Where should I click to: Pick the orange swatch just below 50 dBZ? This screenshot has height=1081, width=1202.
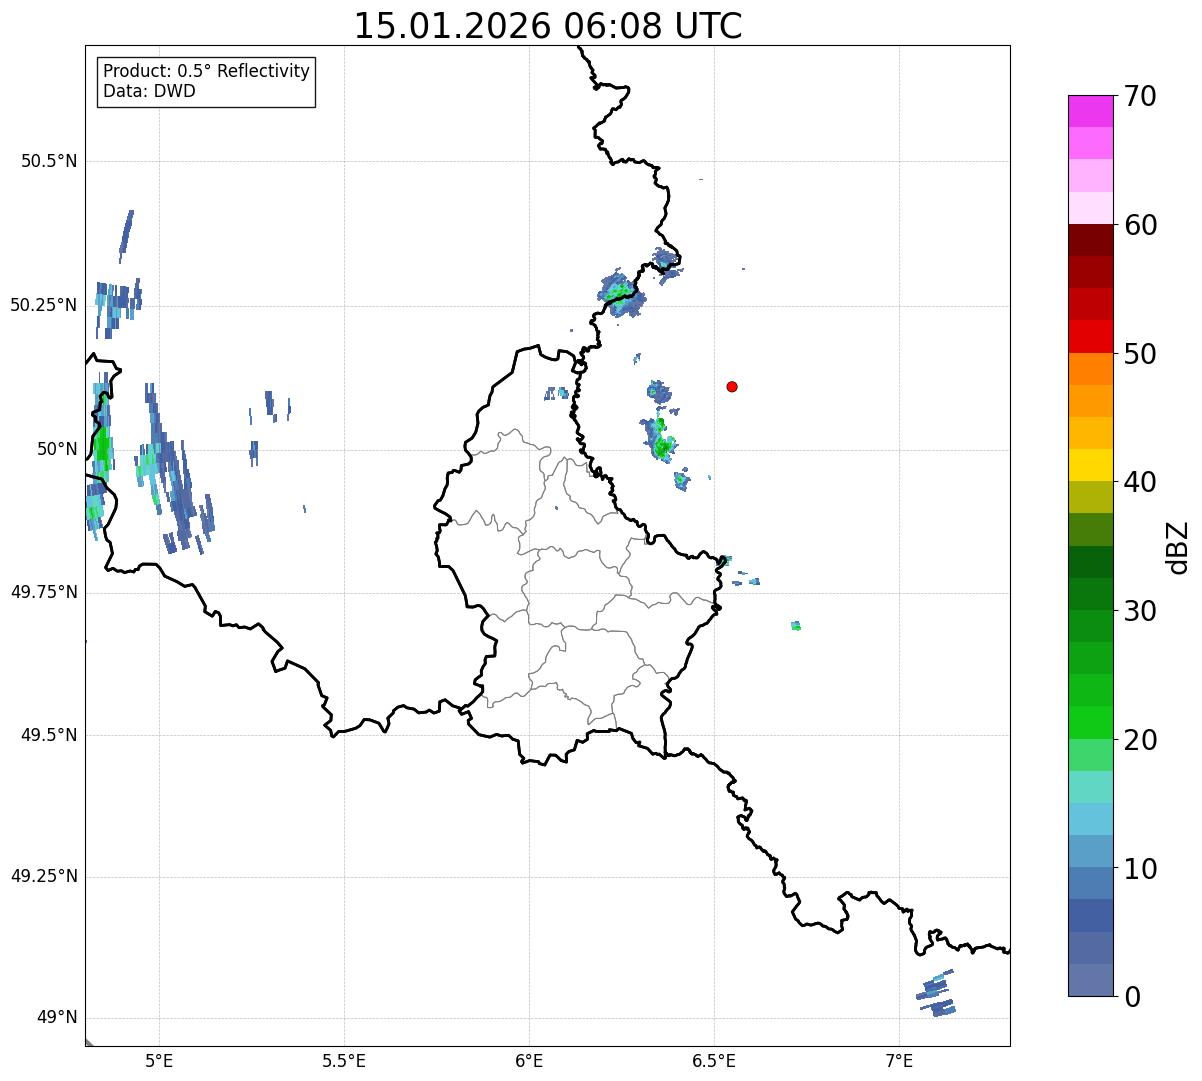click(1090, 369)
